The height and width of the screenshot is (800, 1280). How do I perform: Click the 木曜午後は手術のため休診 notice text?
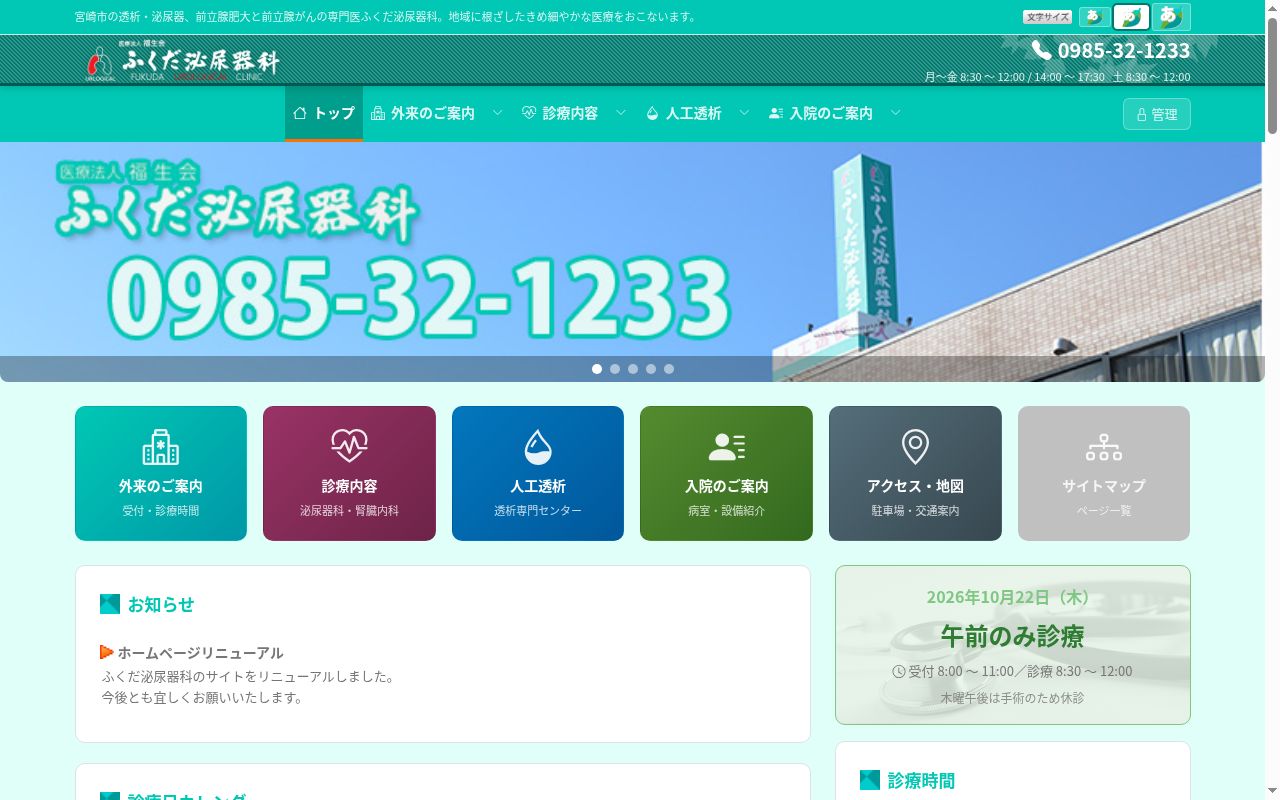[1012, 698]
